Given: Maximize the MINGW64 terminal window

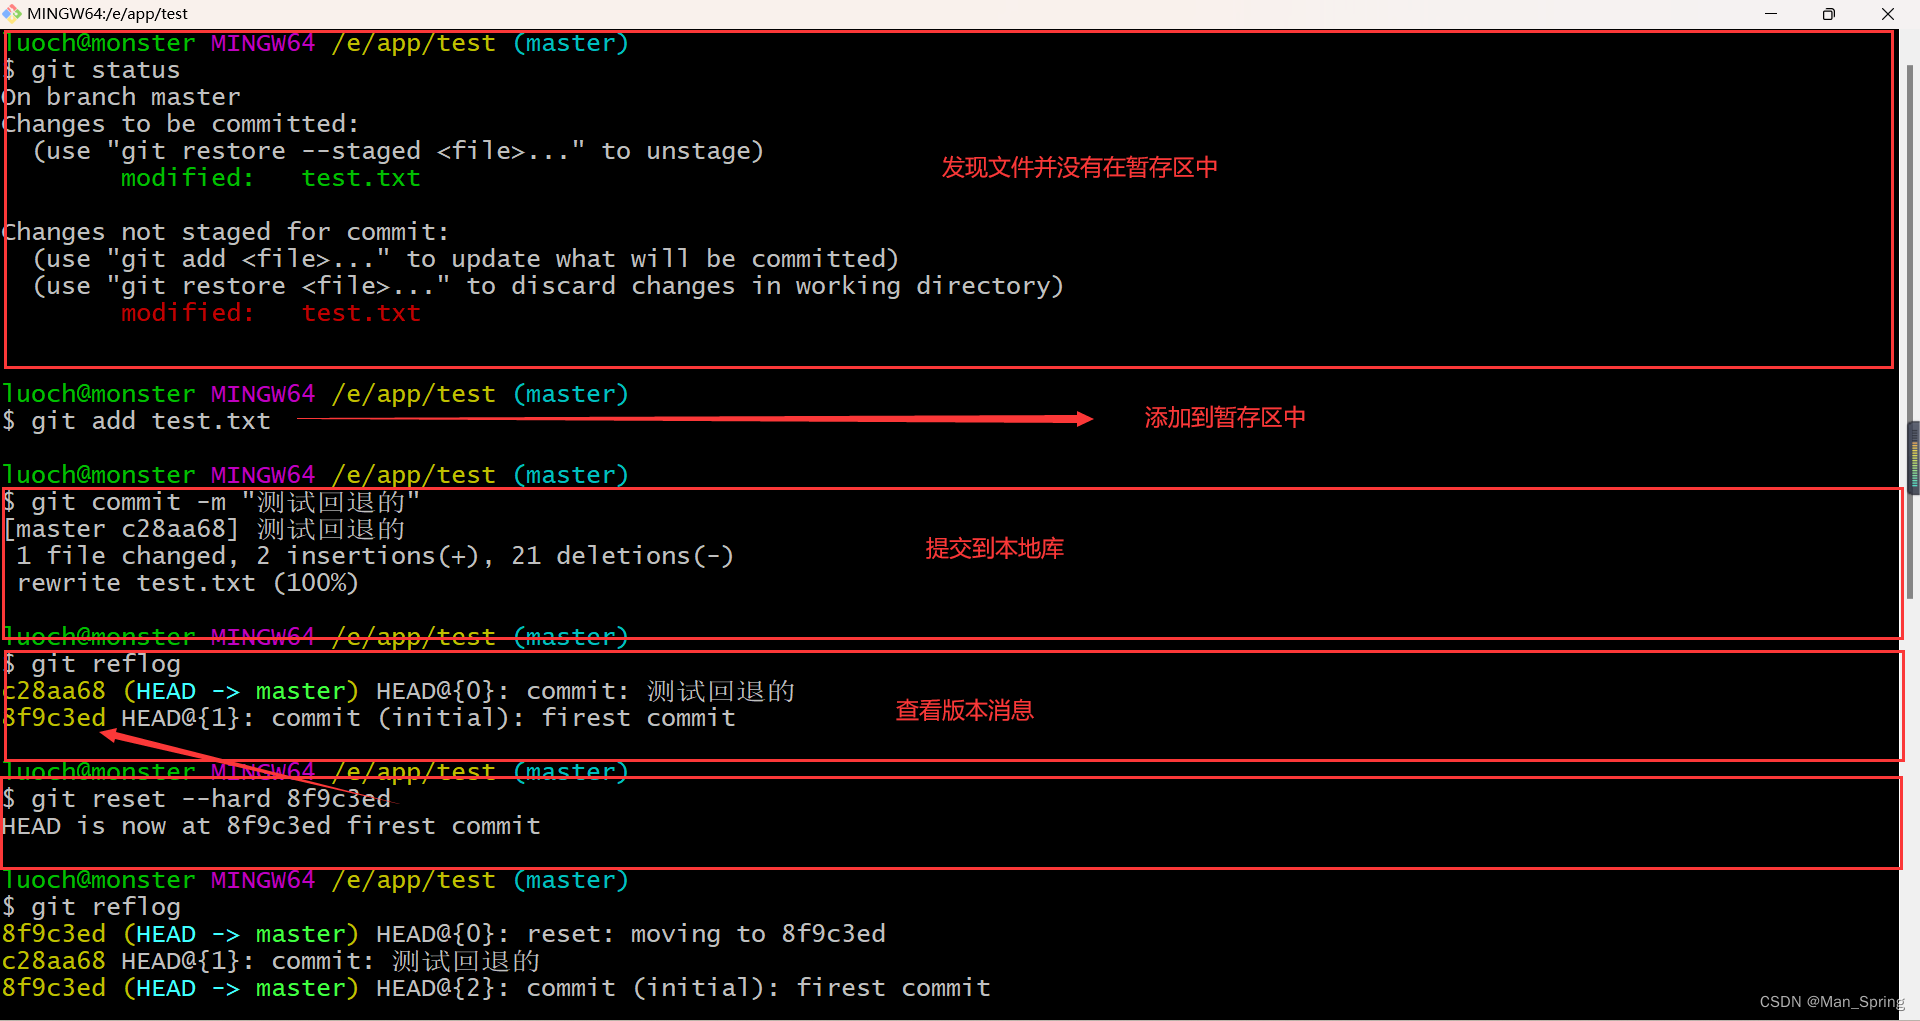Looking at the screenshot, I should (1828, 13).
